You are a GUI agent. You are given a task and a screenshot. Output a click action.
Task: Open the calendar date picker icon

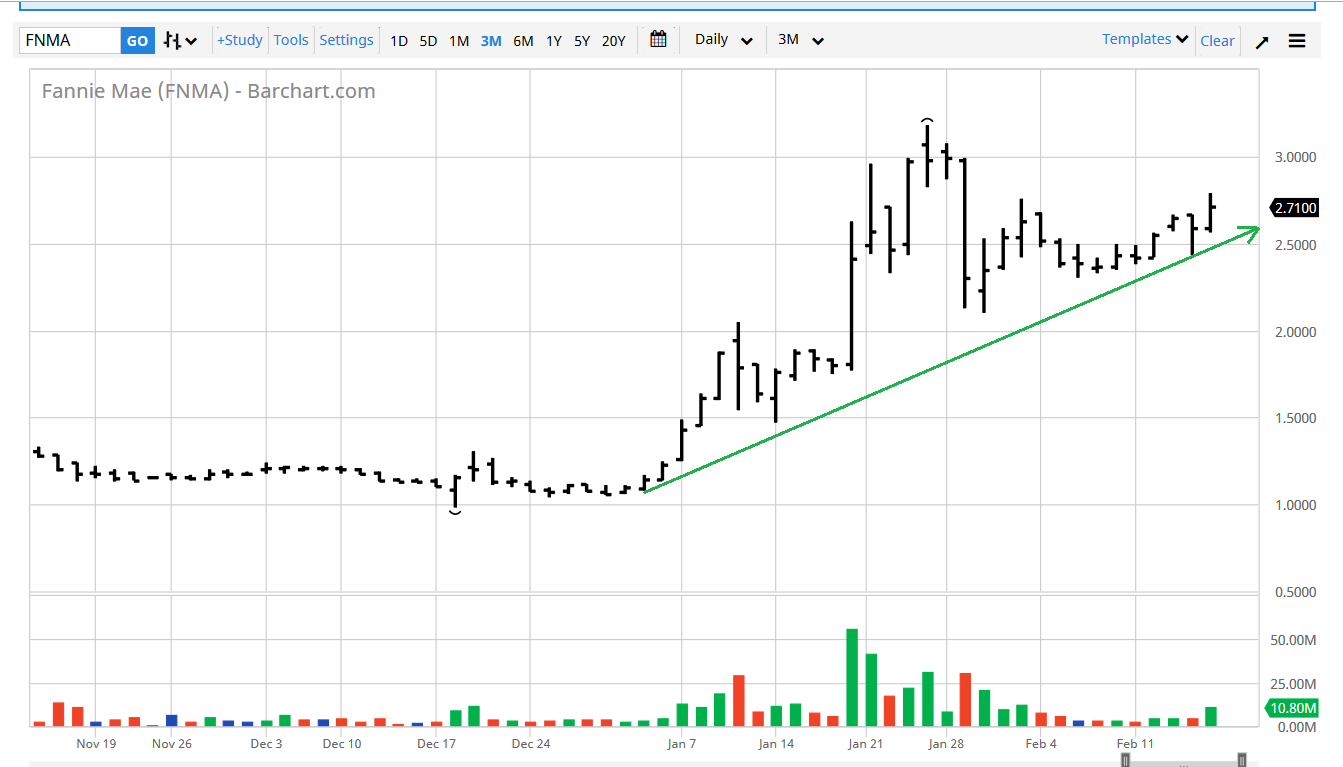point(658,40)
